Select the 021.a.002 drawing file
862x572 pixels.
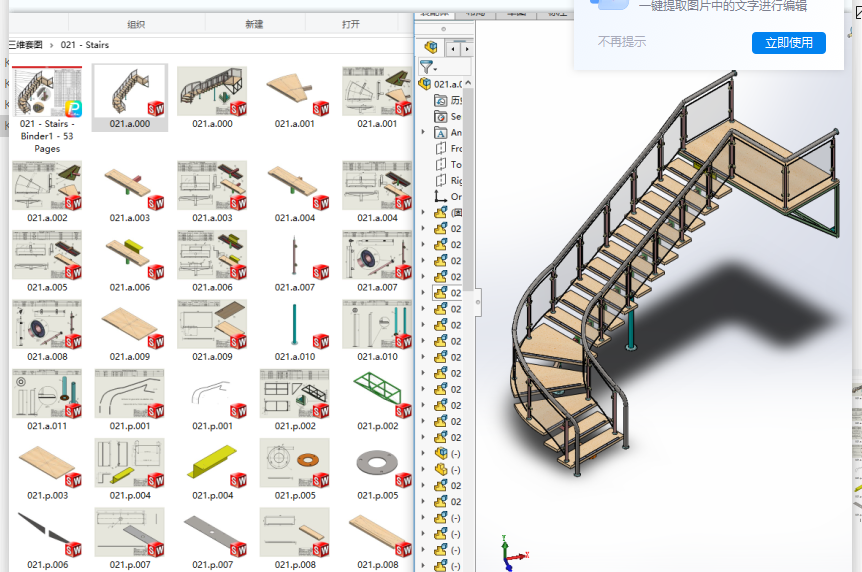point(47,191)
